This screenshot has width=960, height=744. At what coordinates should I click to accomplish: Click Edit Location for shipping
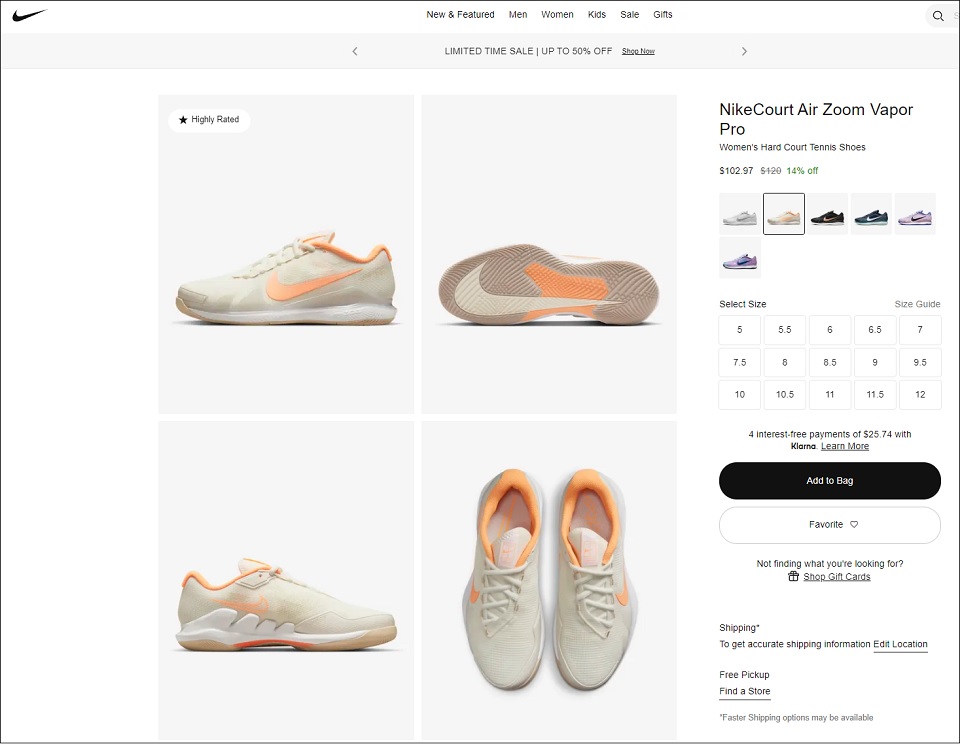[x=900, y=644]
